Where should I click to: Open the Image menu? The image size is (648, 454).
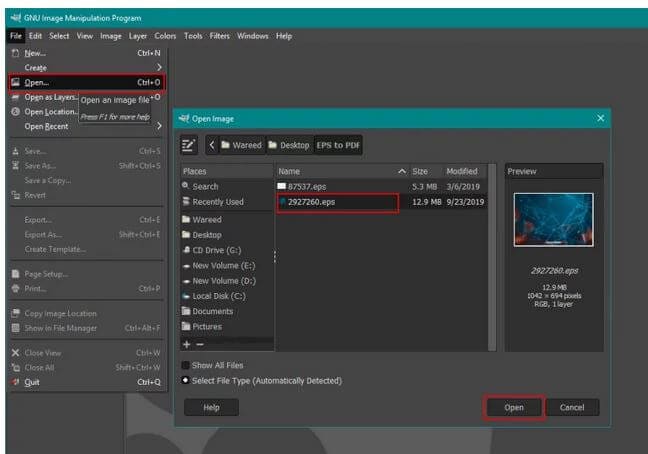click(x=111, y=36)
